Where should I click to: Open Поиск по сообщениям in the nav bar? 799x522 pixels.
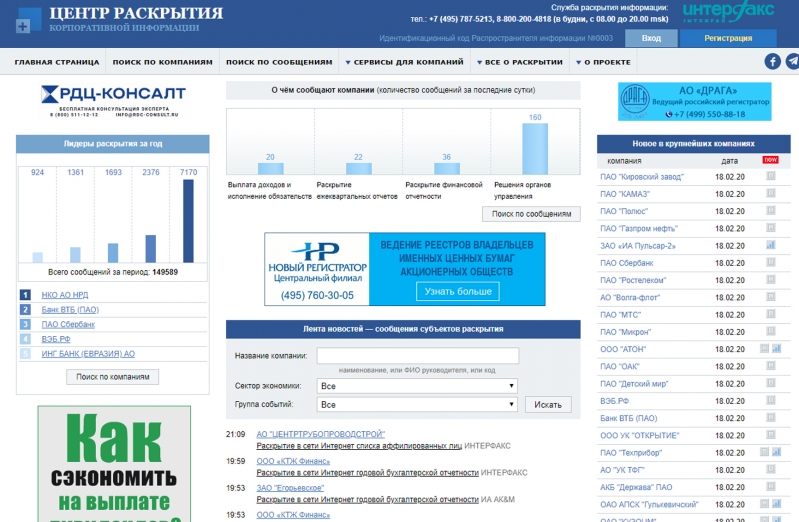tap(279, 62)
